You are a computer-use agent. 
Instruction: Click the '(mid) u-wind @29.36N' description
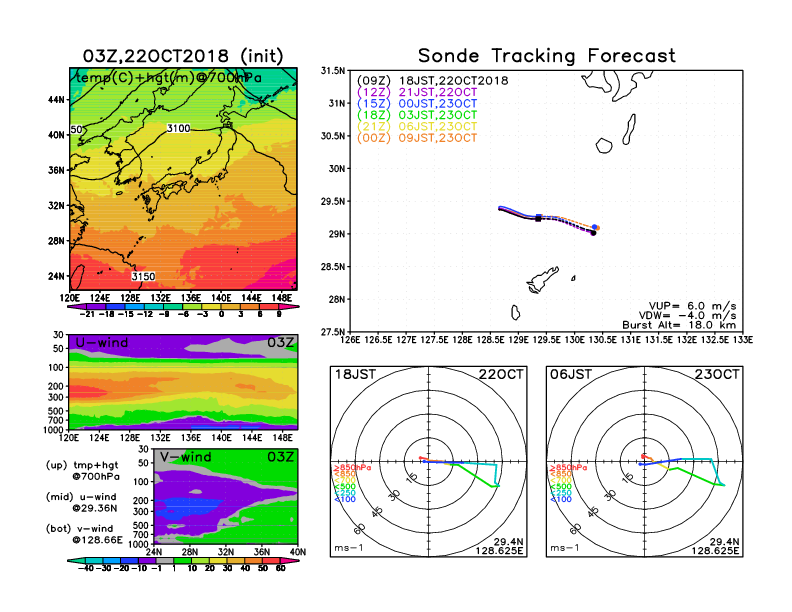82,502
